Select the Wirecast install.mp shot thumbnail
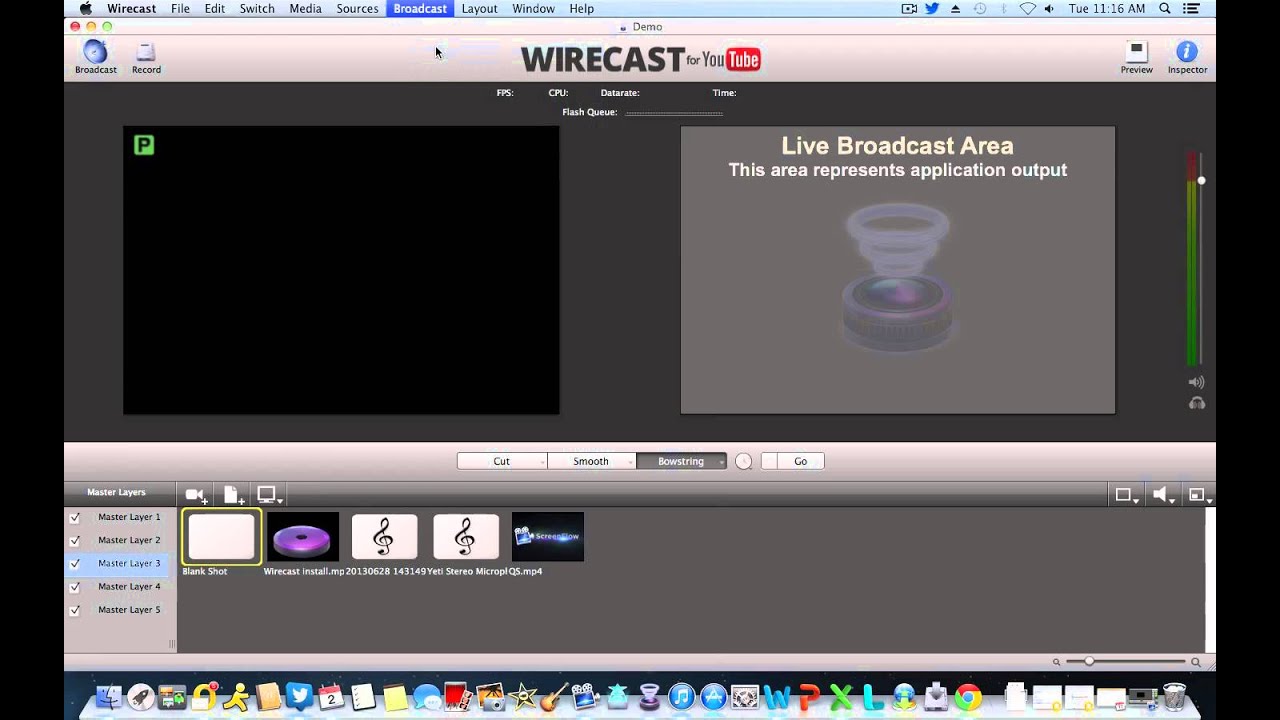The image size is (1280, 720). pyautogui.click(x=302, y=537)
